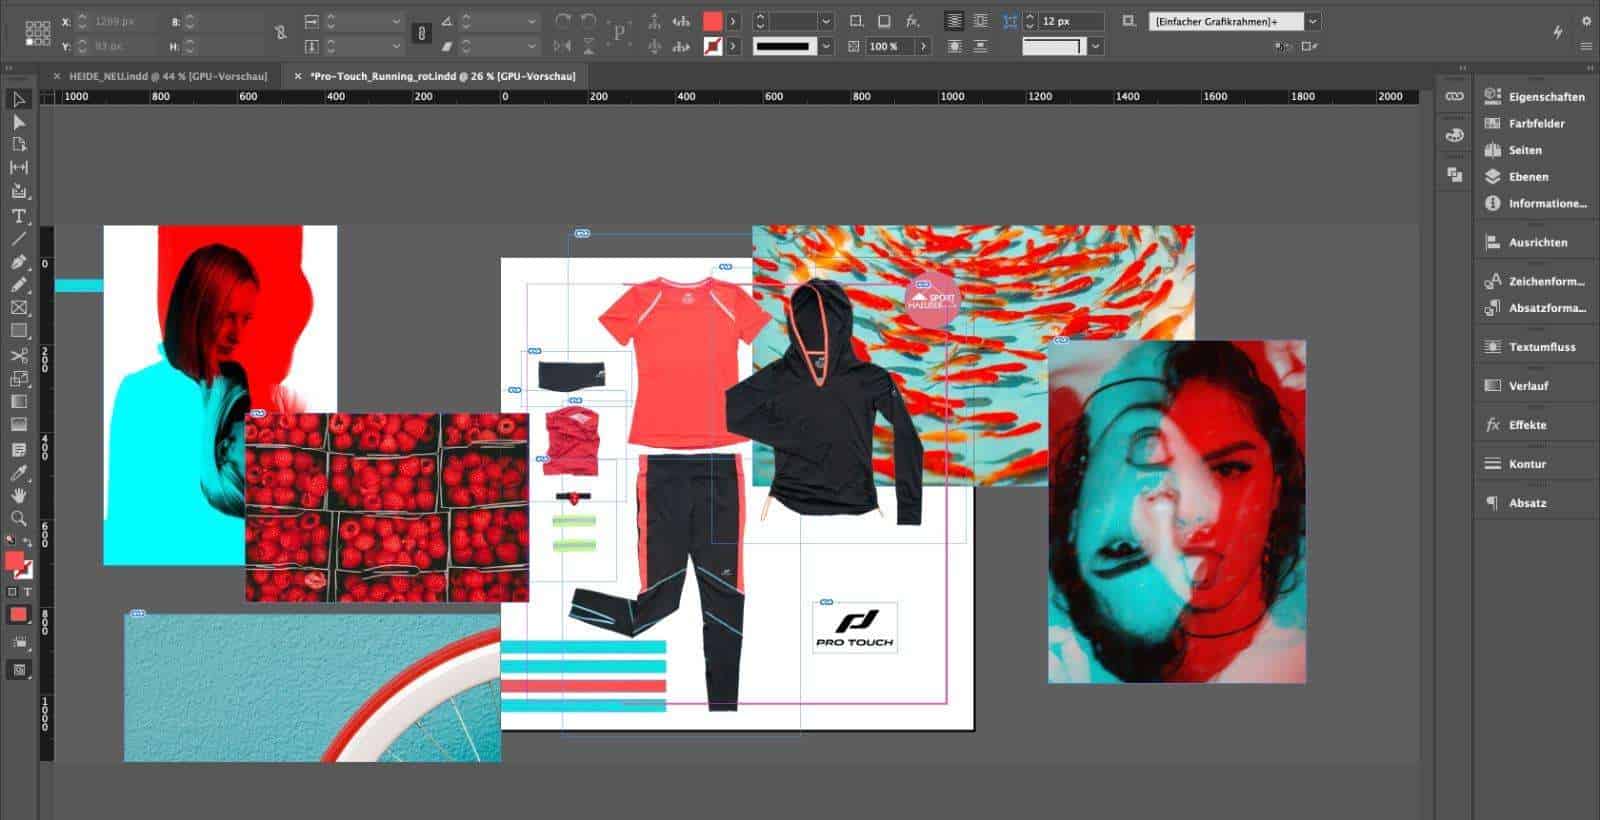Select the Note tool
This screenshot has width=1600, height=820.
(x=18, y=450)
